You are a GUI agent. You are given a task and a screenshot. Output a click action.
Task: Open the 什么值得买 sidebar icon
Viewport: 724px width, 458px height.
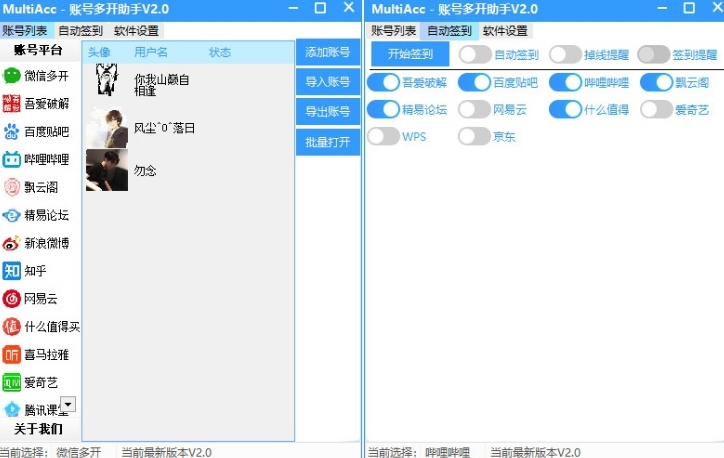click(12, 326)
